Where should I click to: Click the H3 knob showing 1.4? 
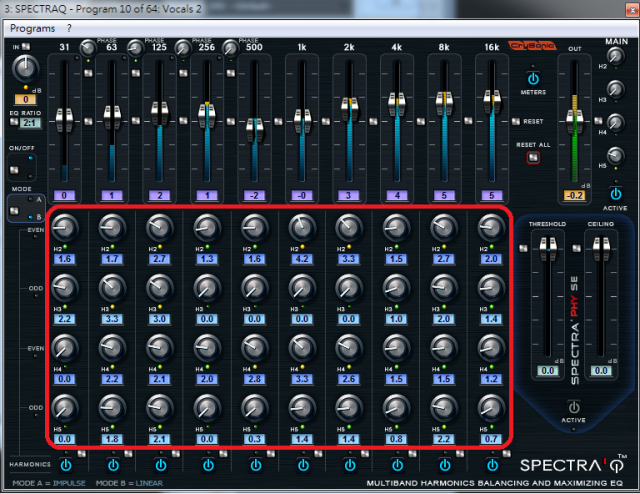click(x=491, y=288)
